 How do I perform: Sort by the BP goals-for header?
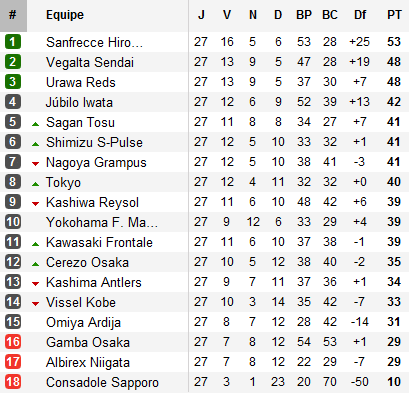click(304, 15)
